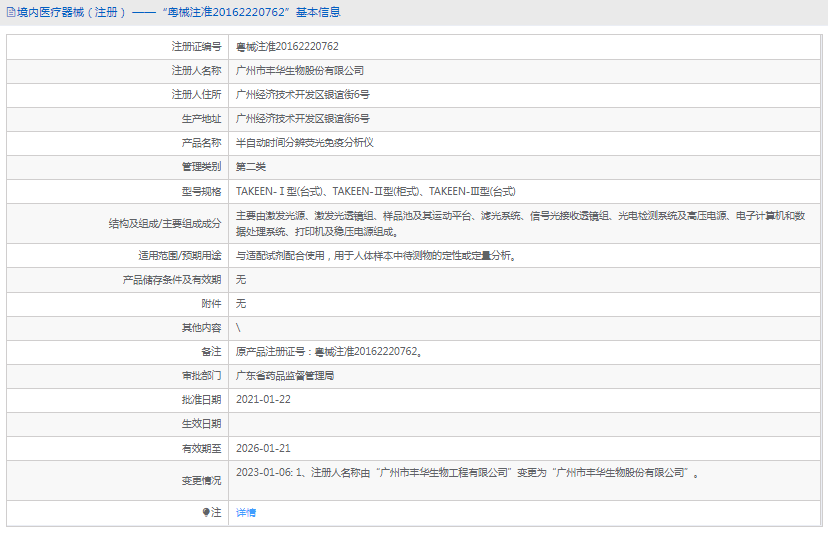
Task: Click the 注册人住所 label
Action: pyautogui.click(x=196, y=95)
